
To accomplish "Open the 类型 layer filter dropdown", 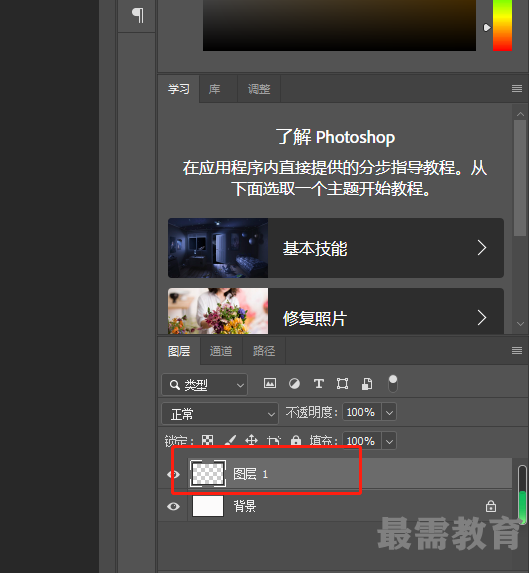I will 205,384.
